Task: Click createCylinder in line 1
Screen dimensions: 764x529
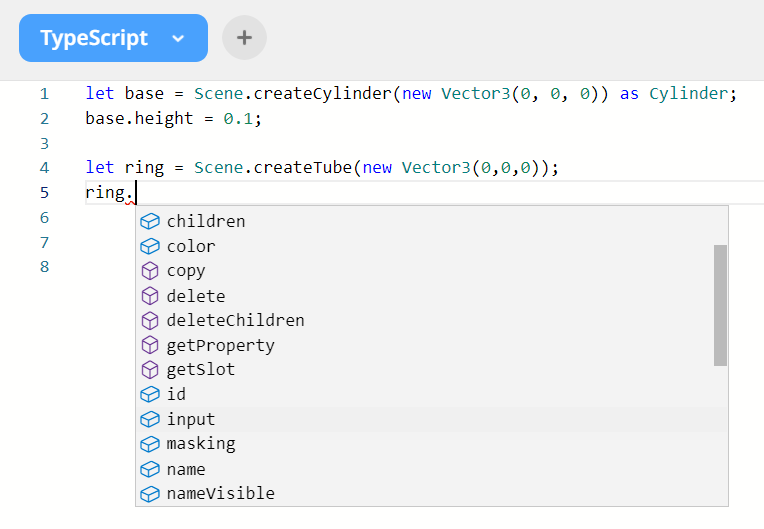Action: click(x=323, y=94)
